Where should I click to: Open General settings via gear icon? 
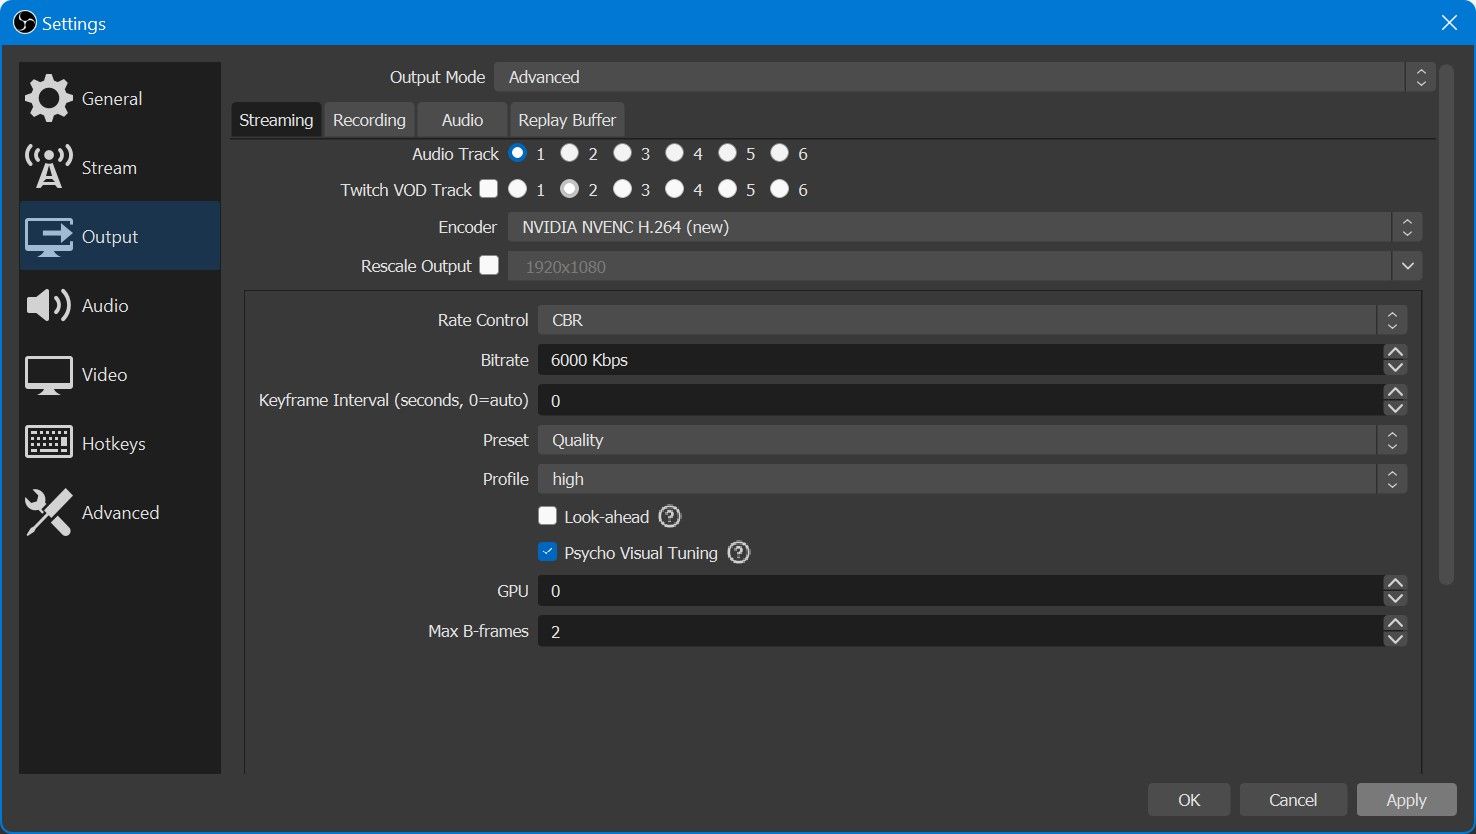coord(48,99)
